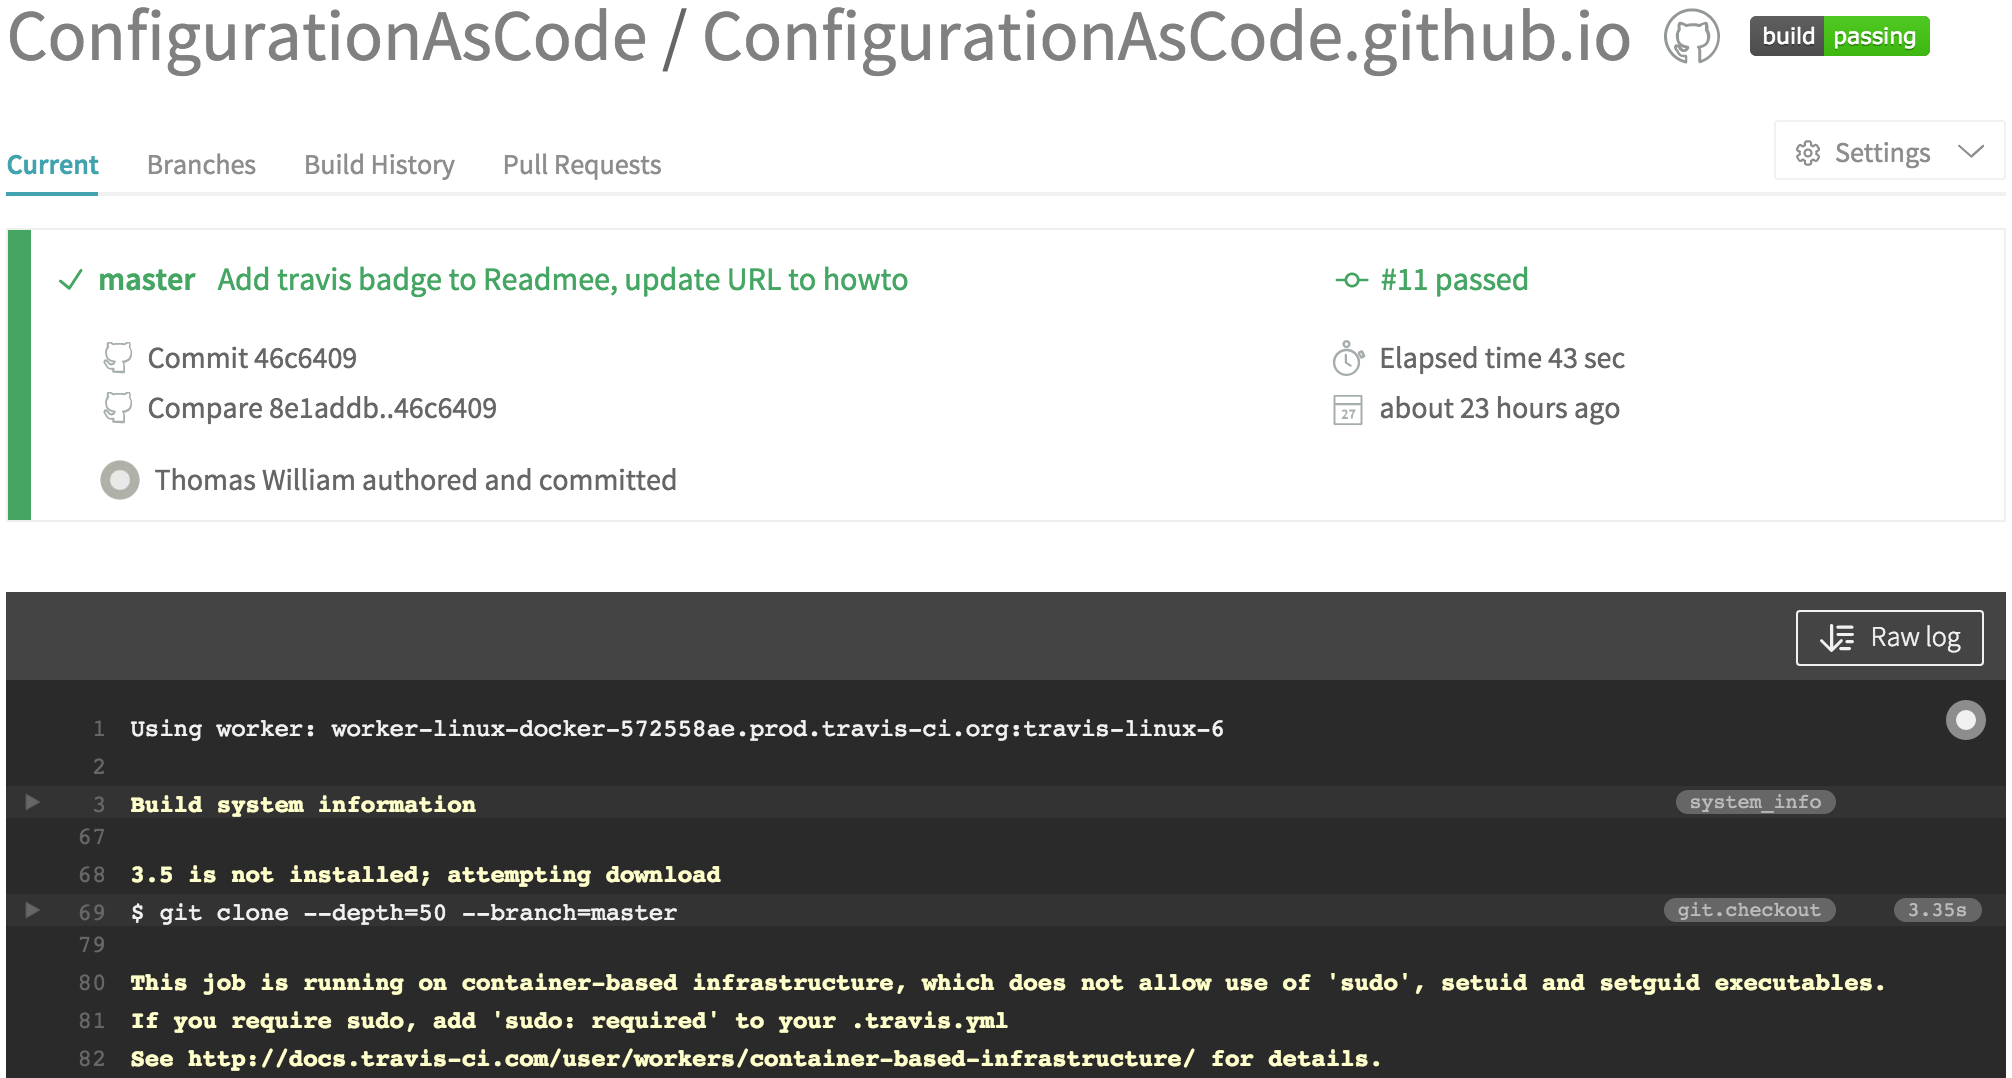Click the Settings gear icon
This screenshot has width=2012, height=1078.
point(1807,153)
